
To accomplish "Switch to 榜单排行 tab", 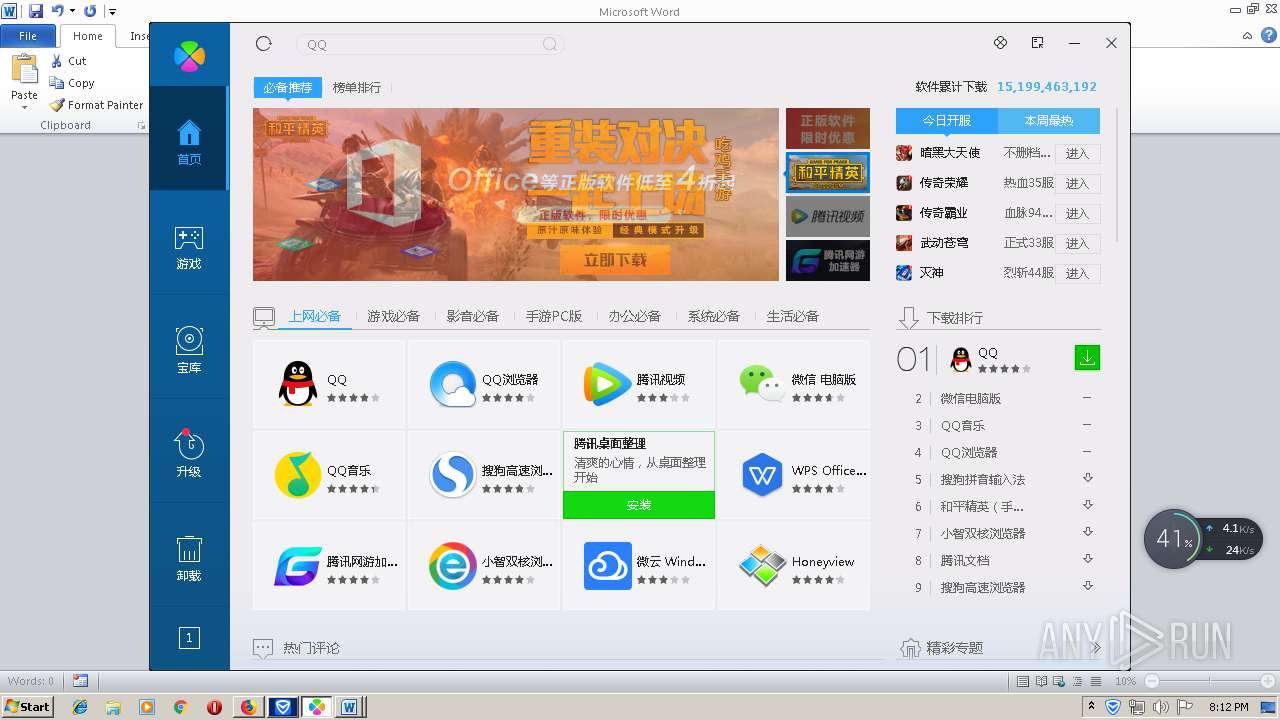I will (357, 88).
